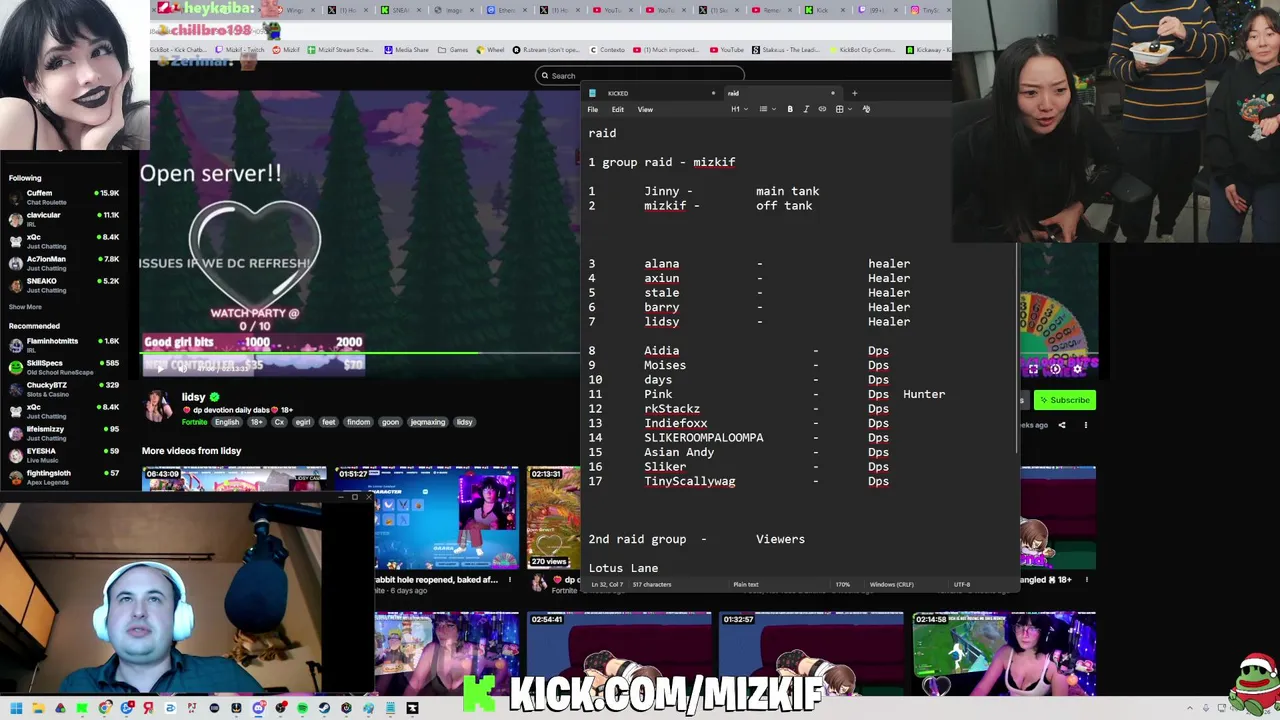Open the Windows Start menu
Image resolution: width=1280 pixels, height=720 pixels.
point(16,708)
